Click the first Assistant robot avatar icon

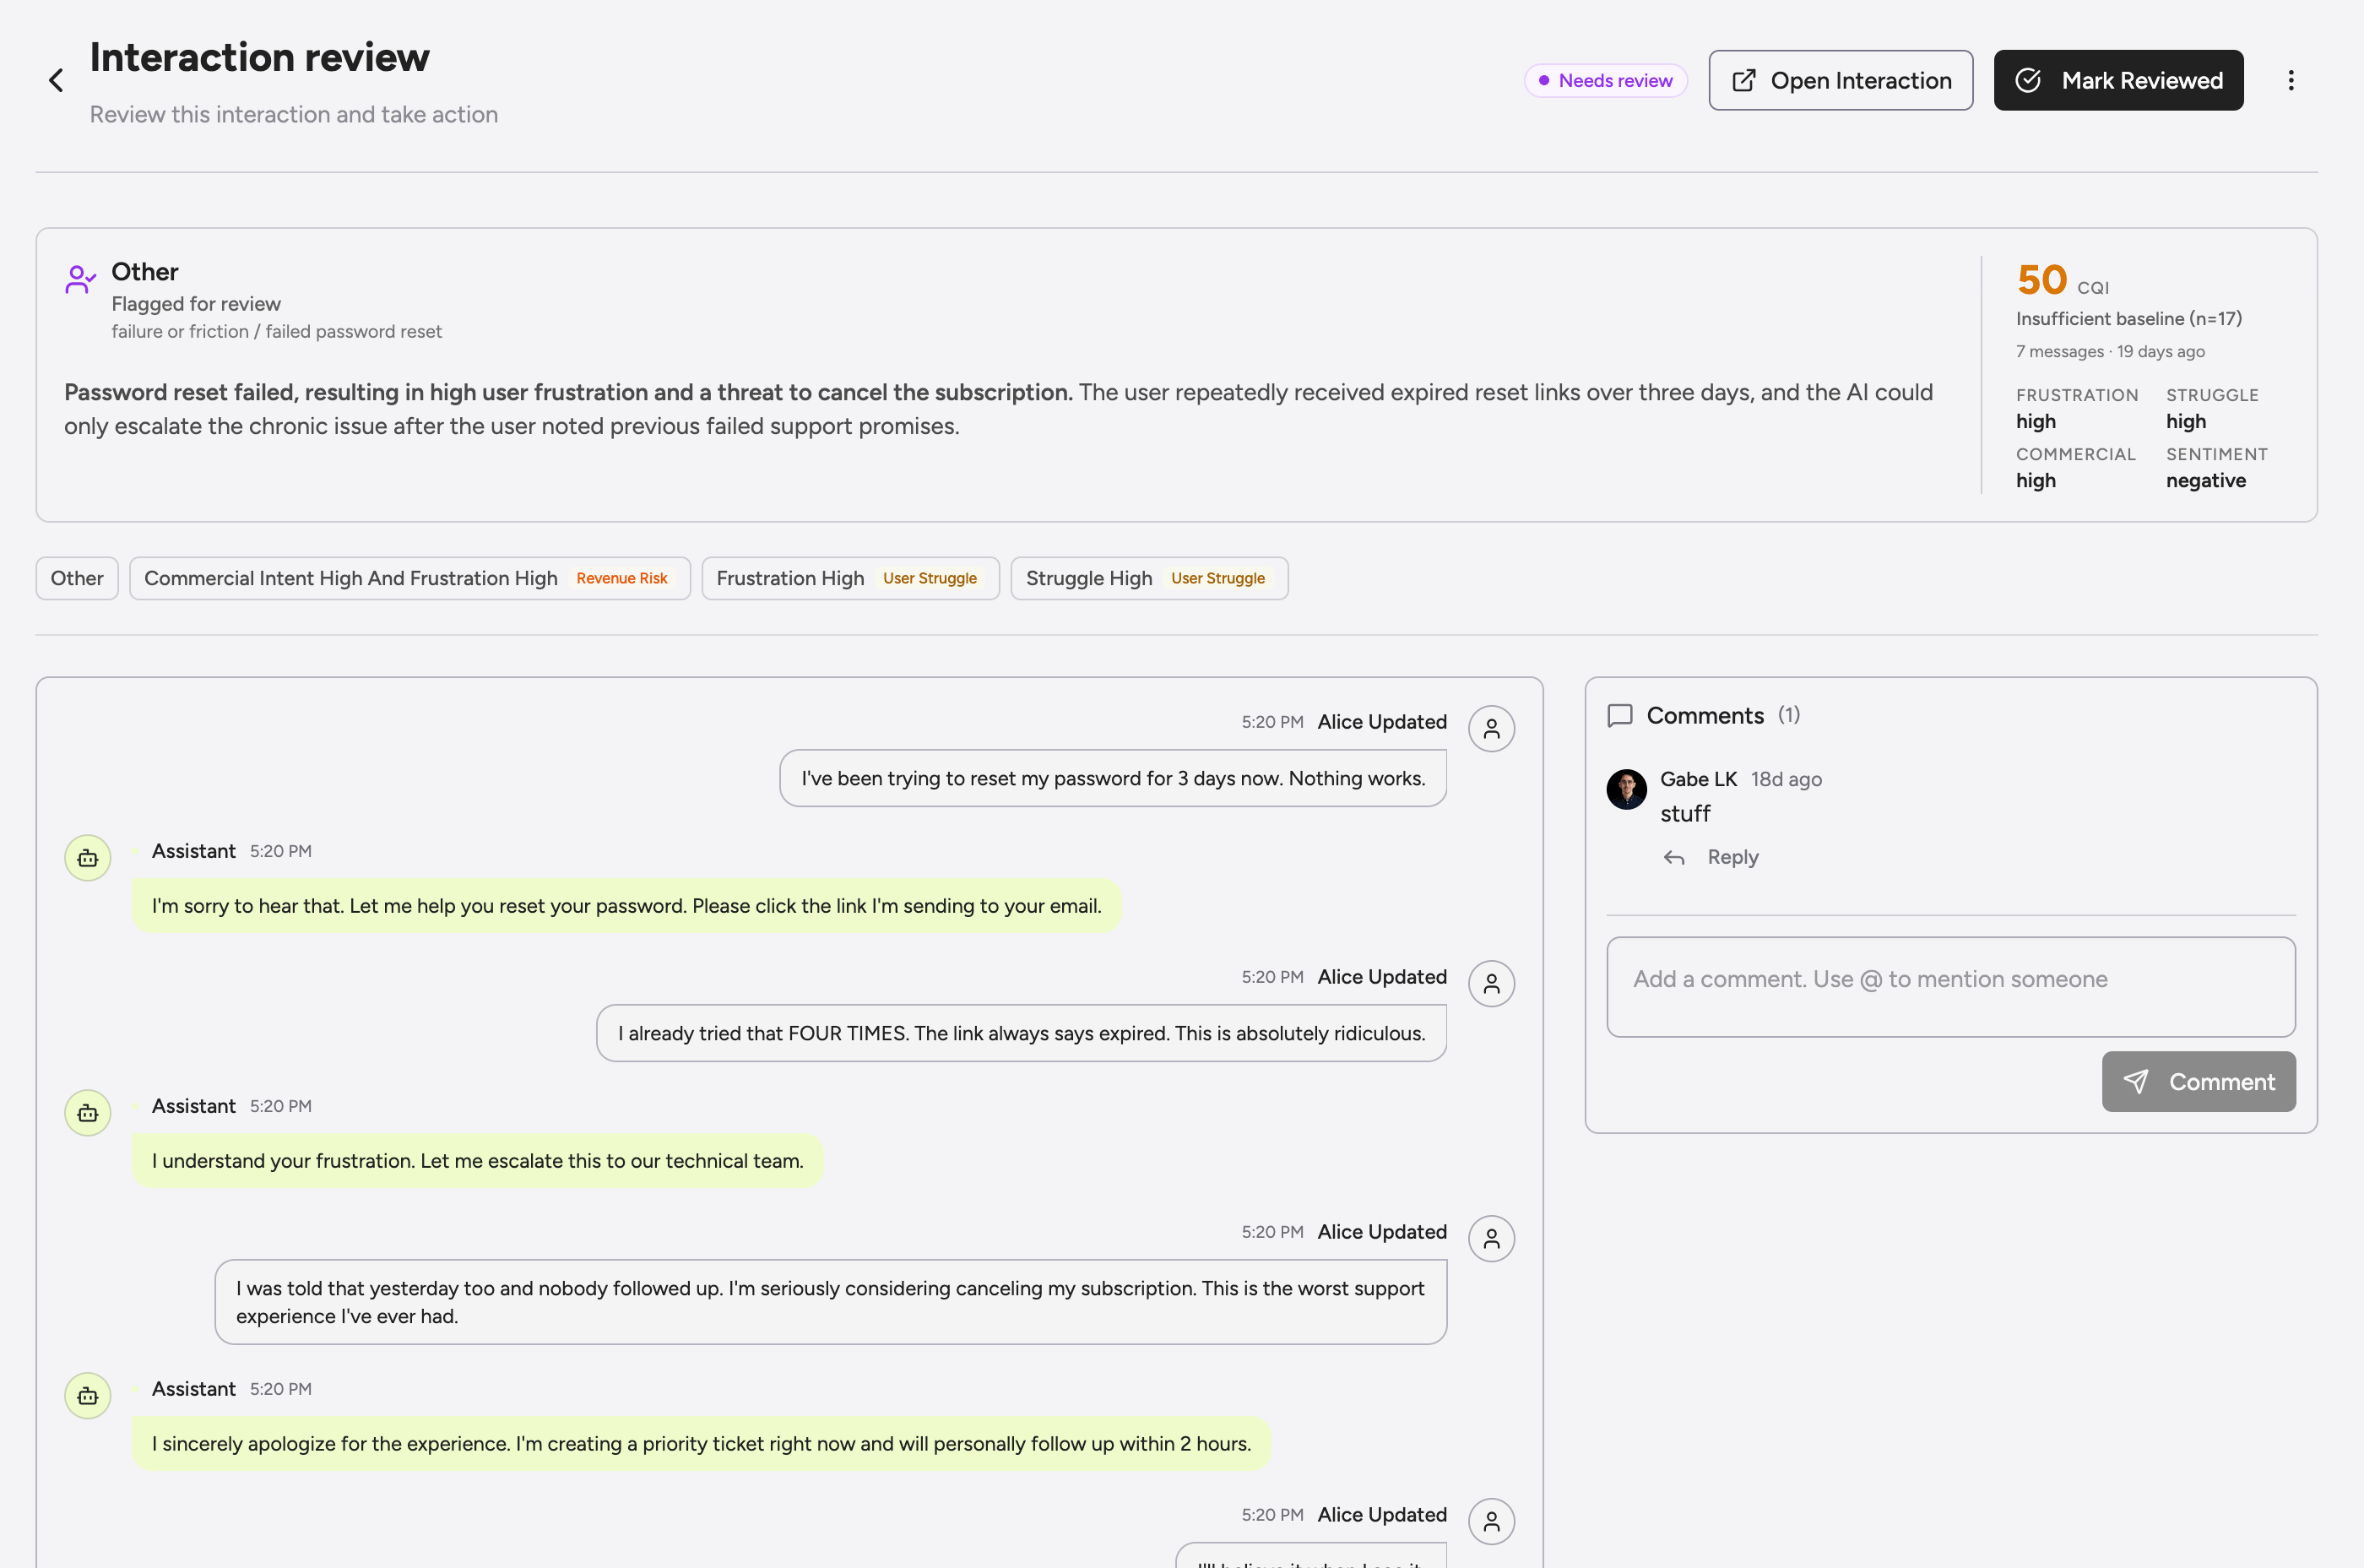(88, 858)
